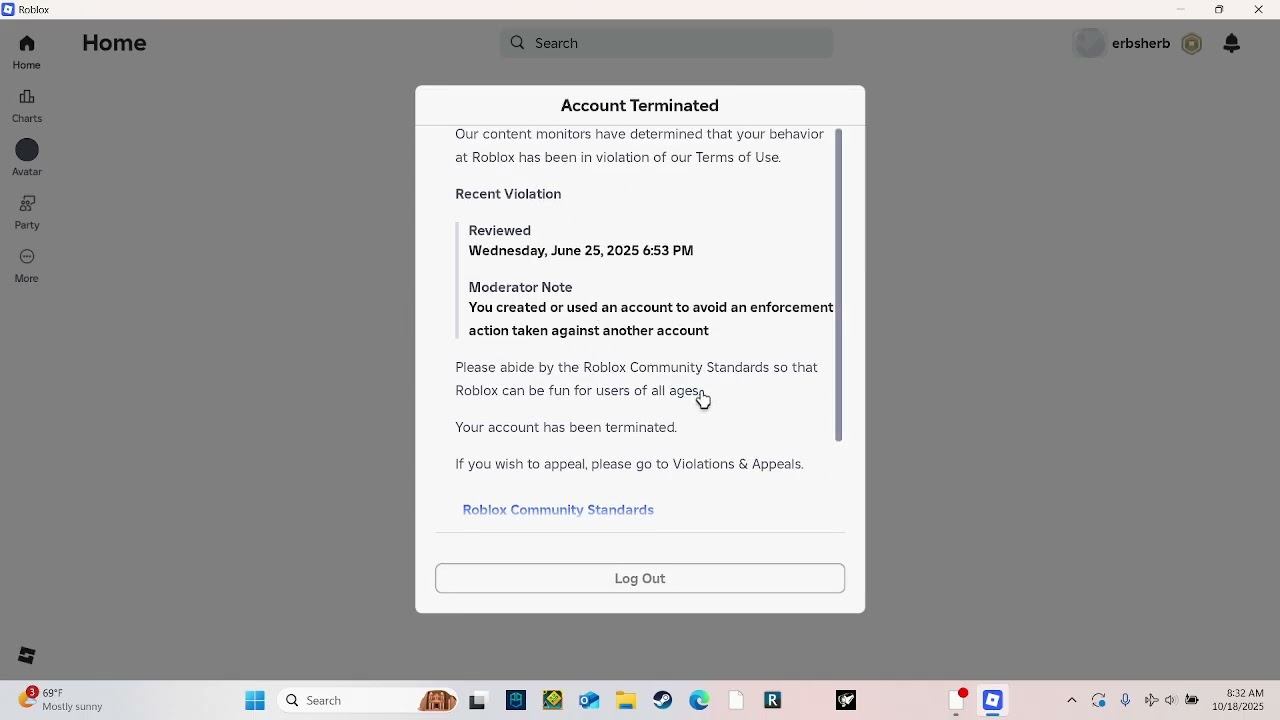Click the microphone tray icon
This screenshot has width=1280, height=720.
[1125, 700]
